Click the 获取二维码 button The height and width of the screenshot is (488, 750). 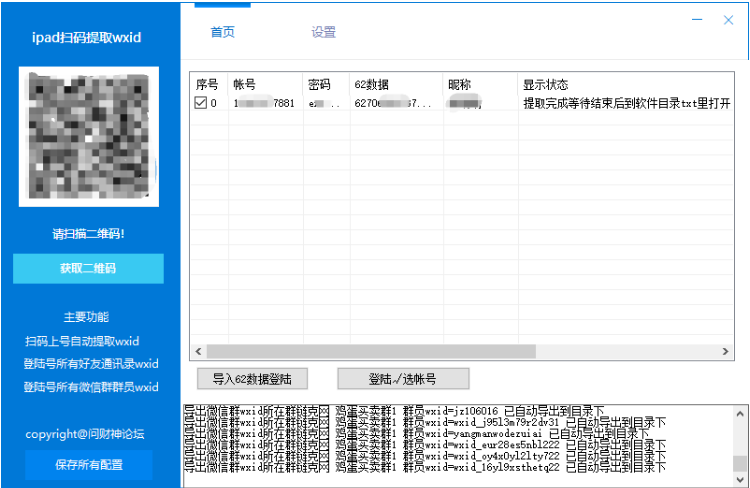pyautogui.click(x=88, y=268)
